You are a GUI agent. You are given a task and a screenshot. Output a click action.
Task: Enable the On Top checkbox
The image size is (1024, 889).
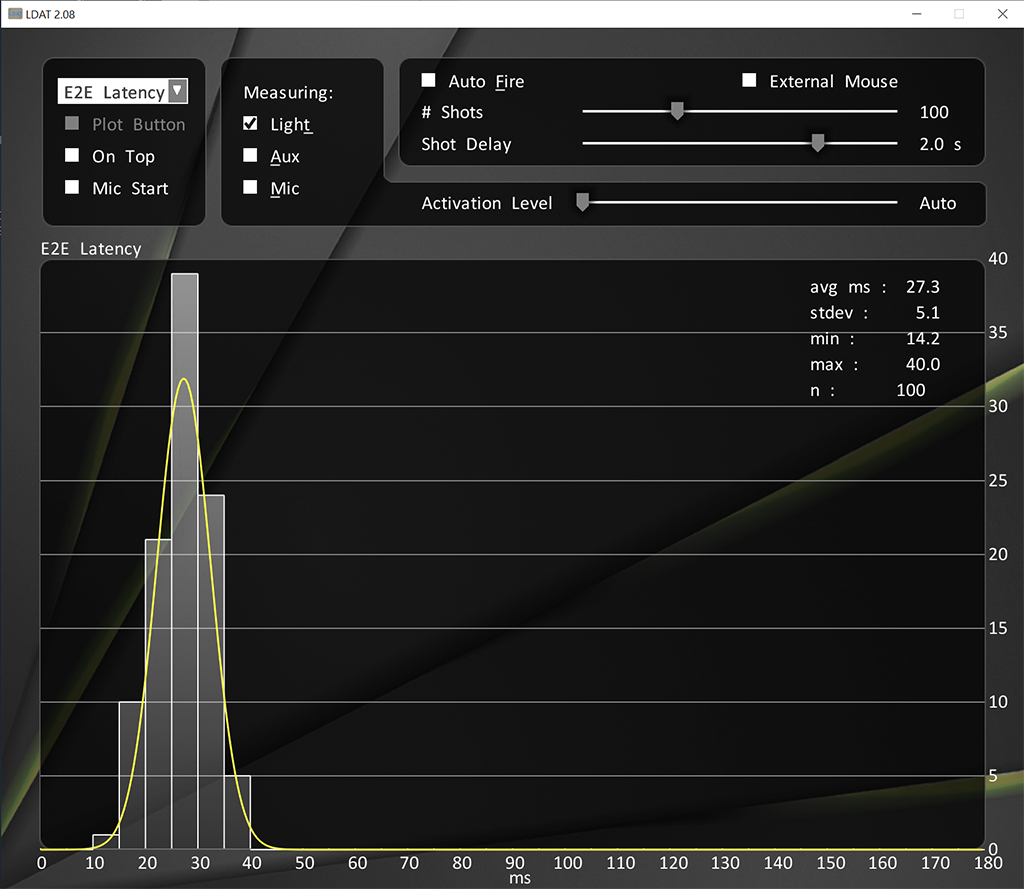tap(72, 155)
